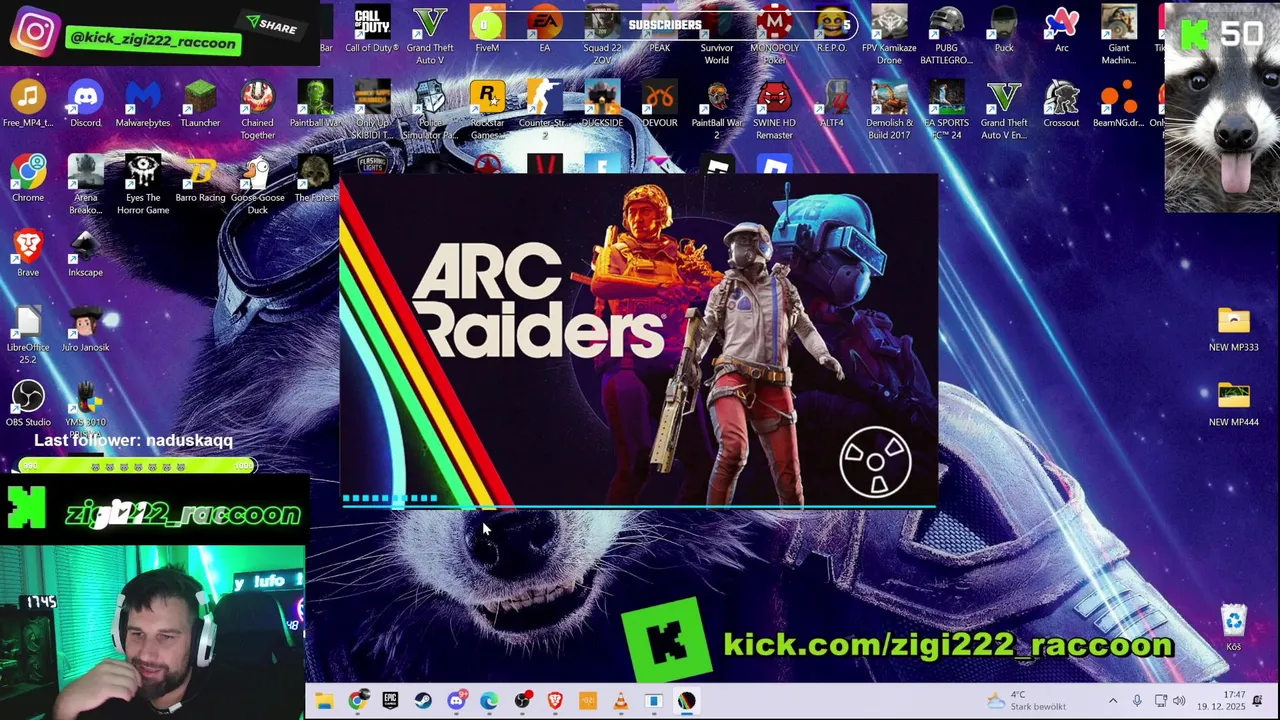The height and width of the screenshot is (720, 1280).
Task: Open the weather widget showing 4°C
Action: coord(1027,701)
